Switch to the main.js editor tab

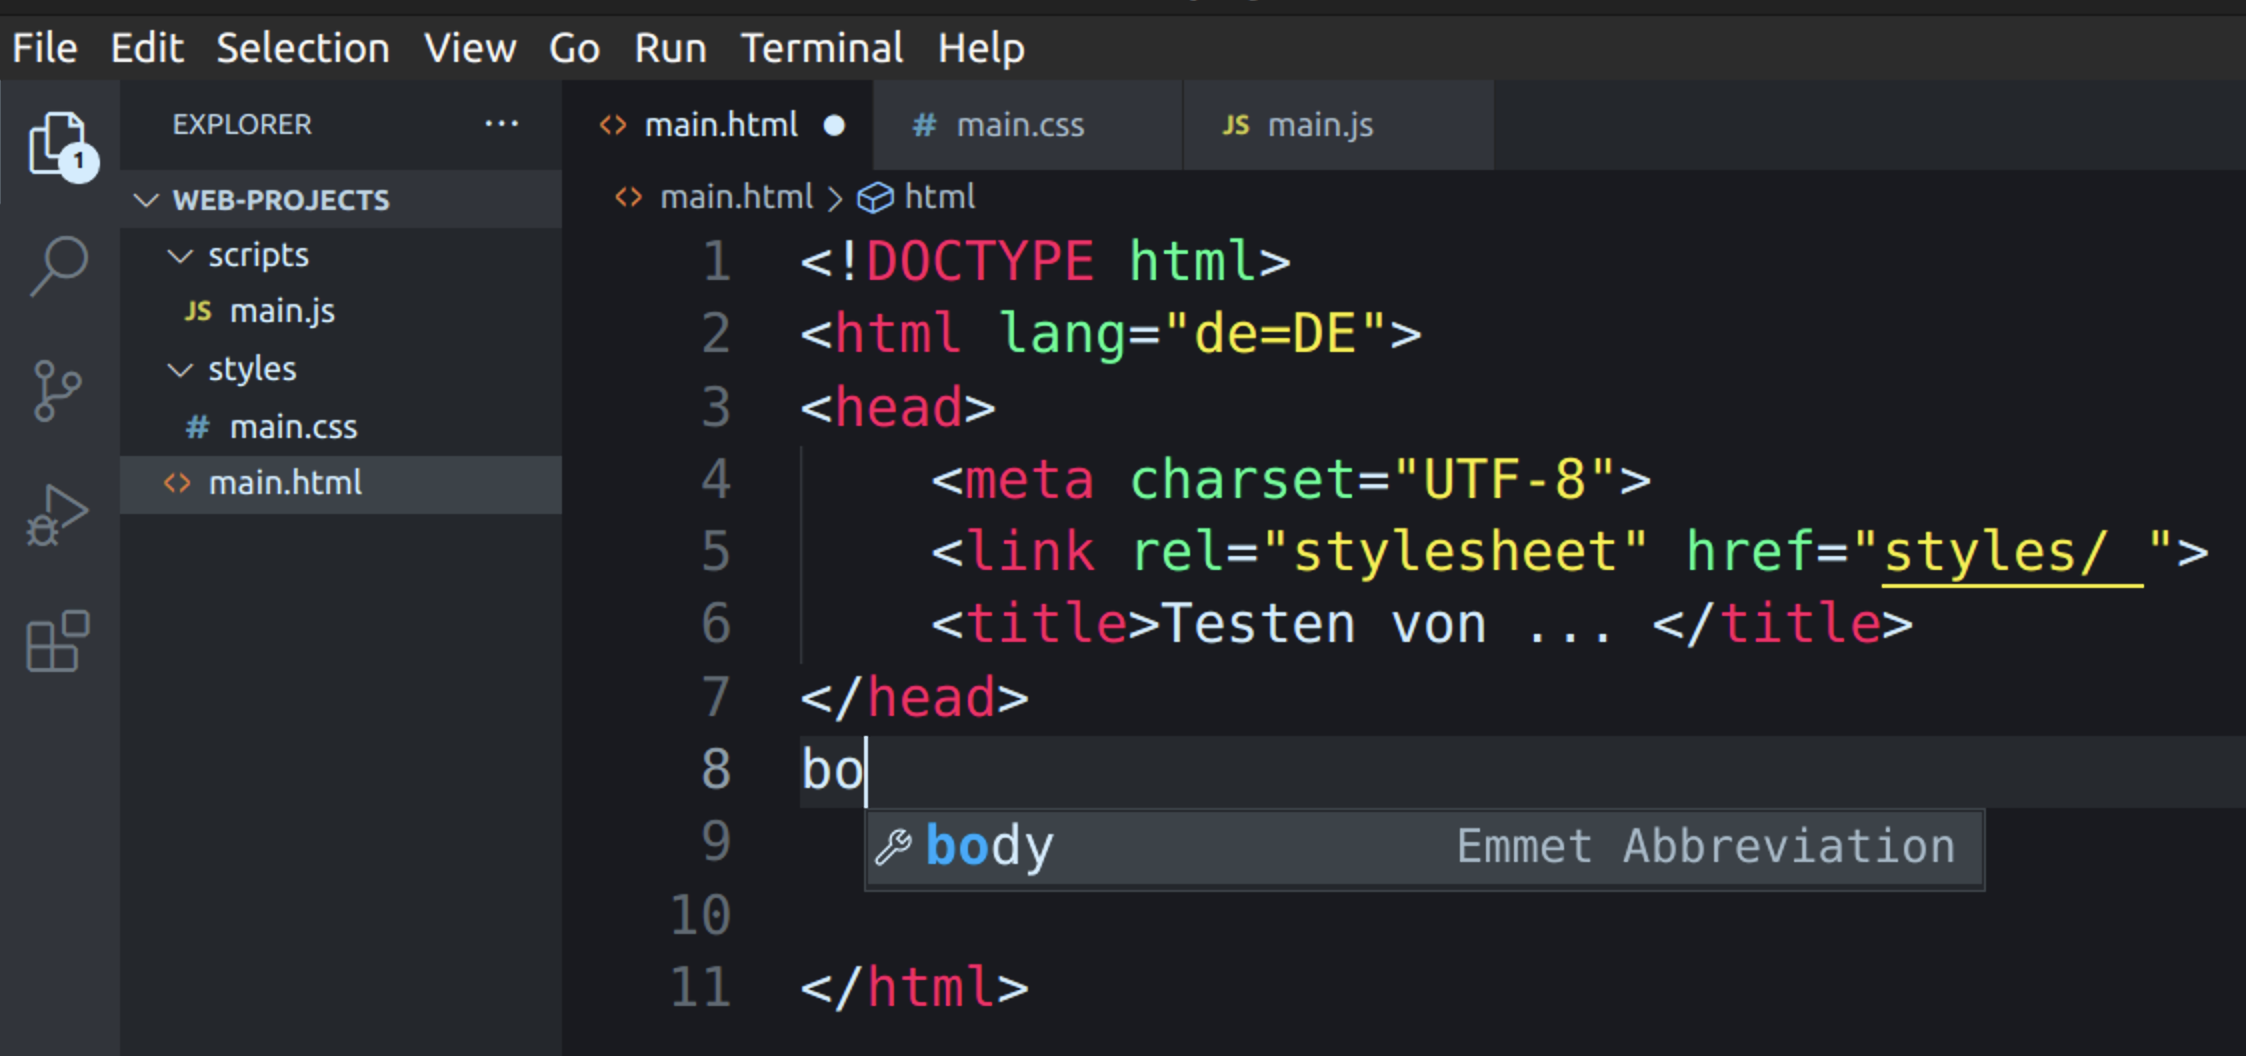point(1338,125)
